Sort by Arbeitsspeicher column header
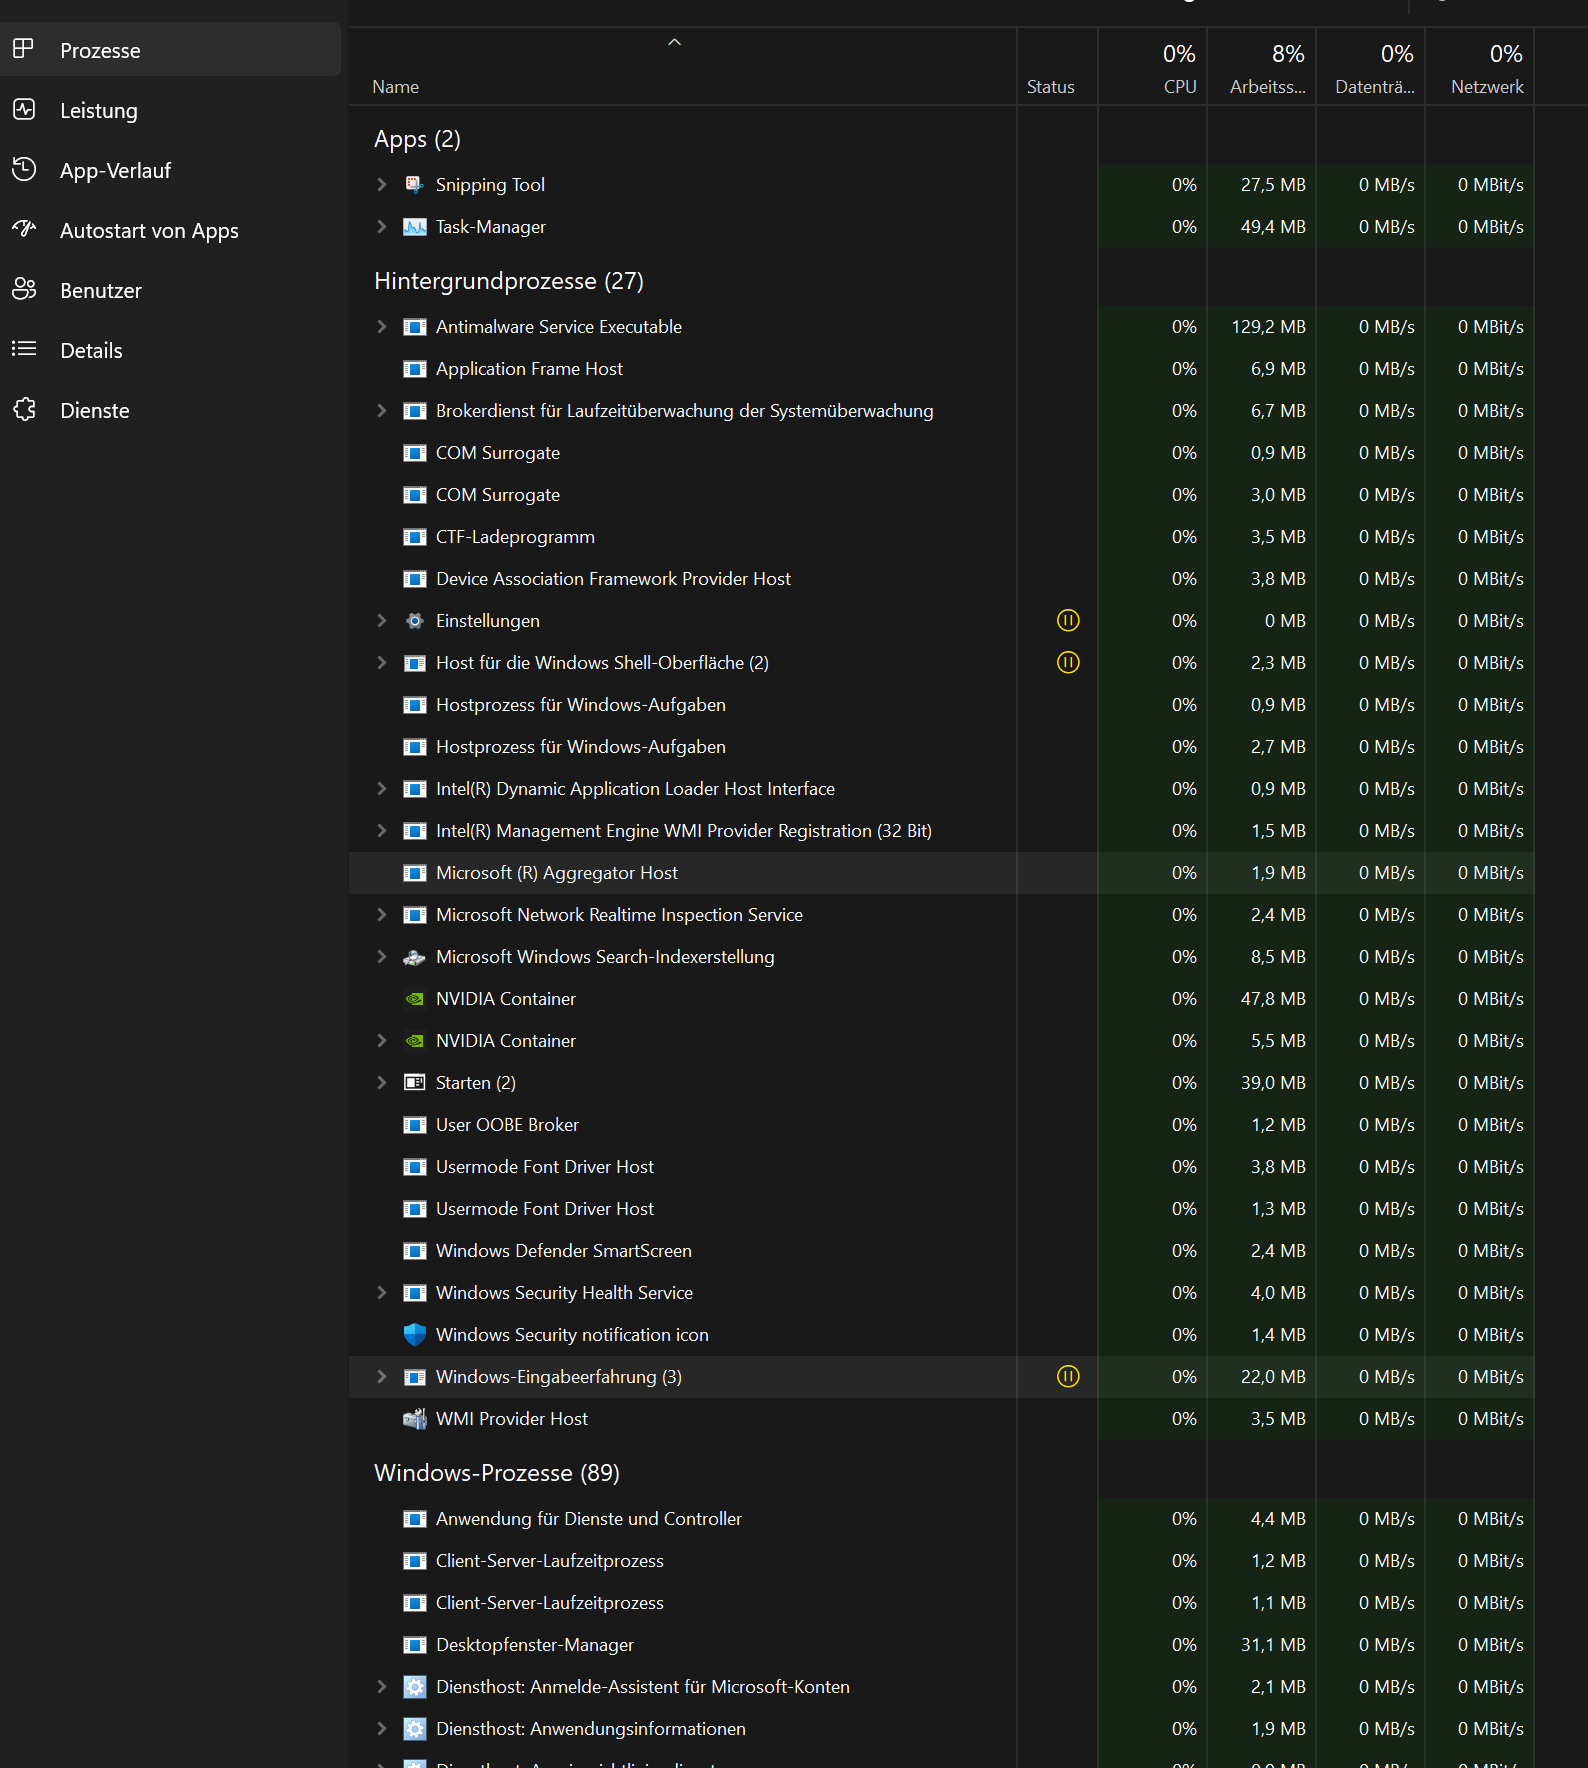The image size is (1588, 1768). (x=1262, y=66)
